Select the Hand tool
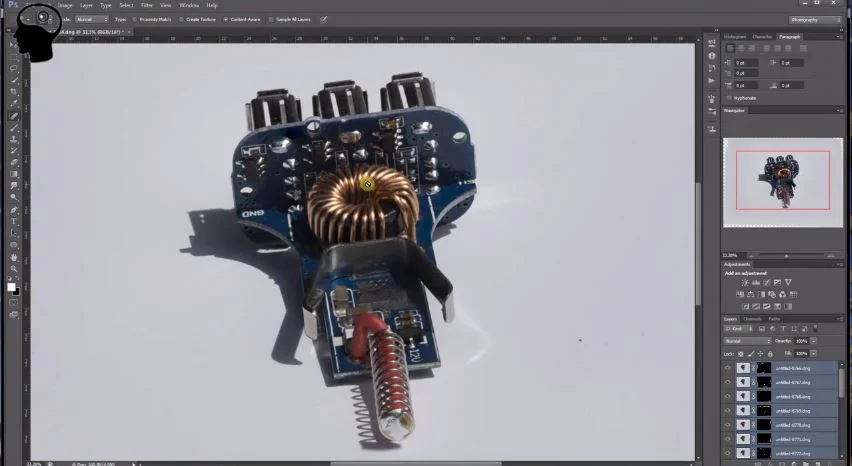Image resolution: width=852 pixels, height=466 pixels. (x=14, y=257)
